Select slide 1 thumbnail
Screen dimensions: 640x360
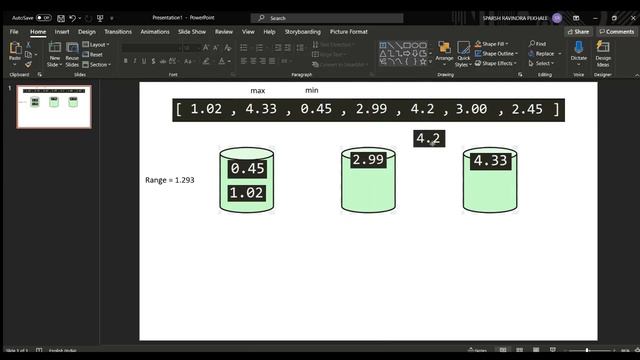(x=54, y=107)
